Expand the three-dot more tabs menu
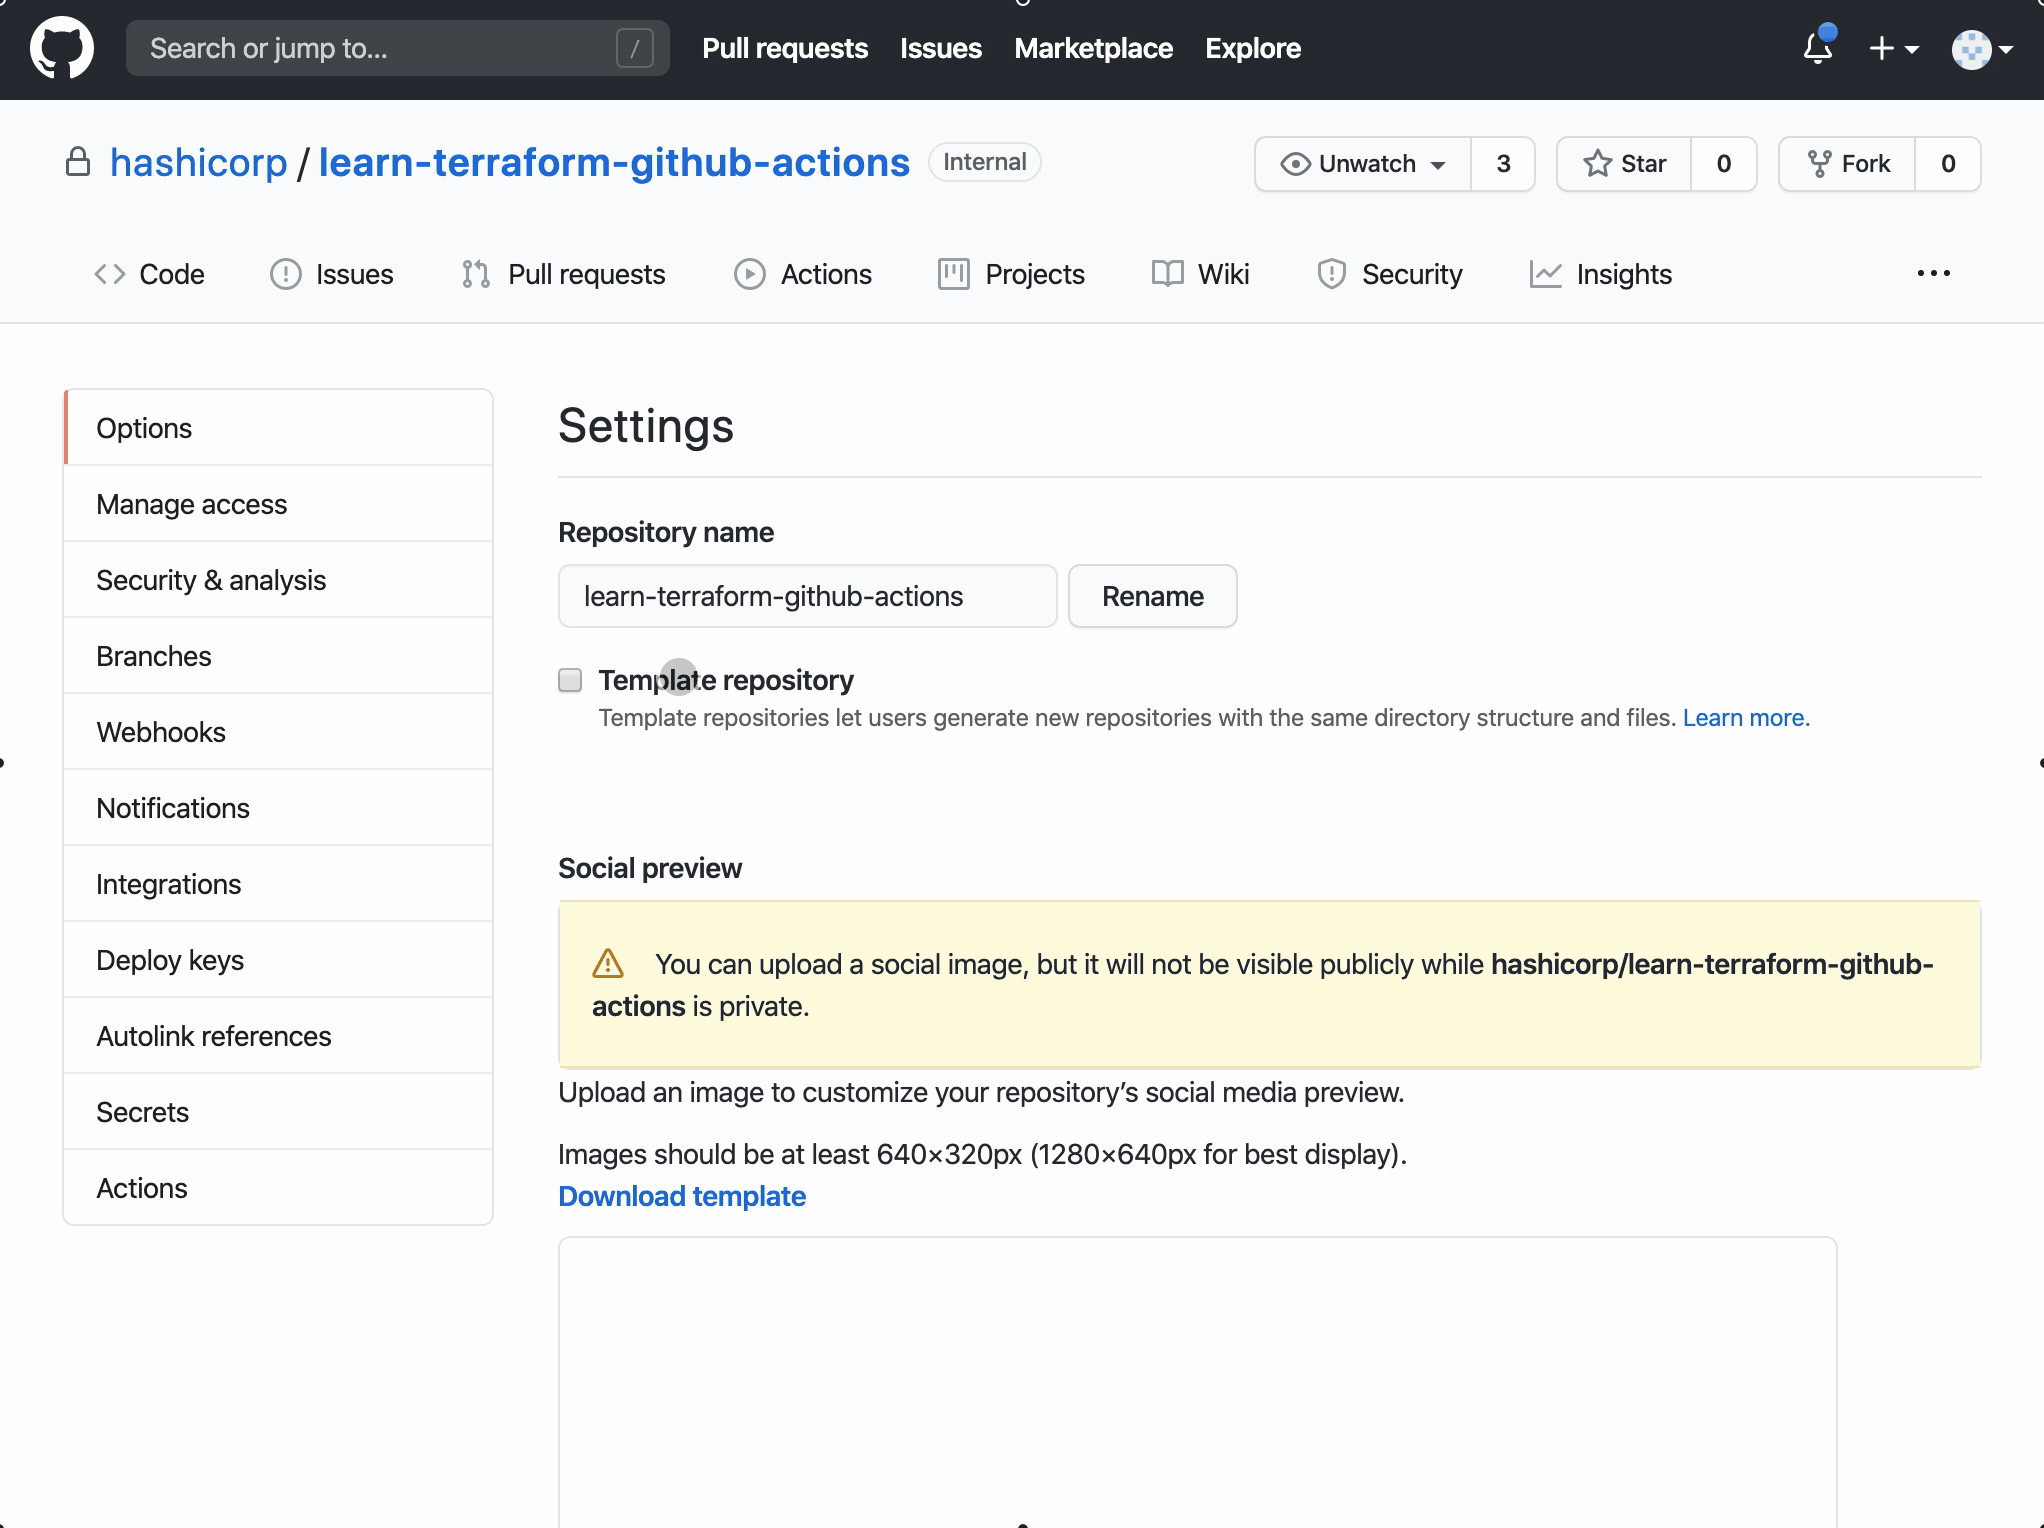Image resolution: width=2044 pixels, height=1528 pixels. coord(1933,274)
